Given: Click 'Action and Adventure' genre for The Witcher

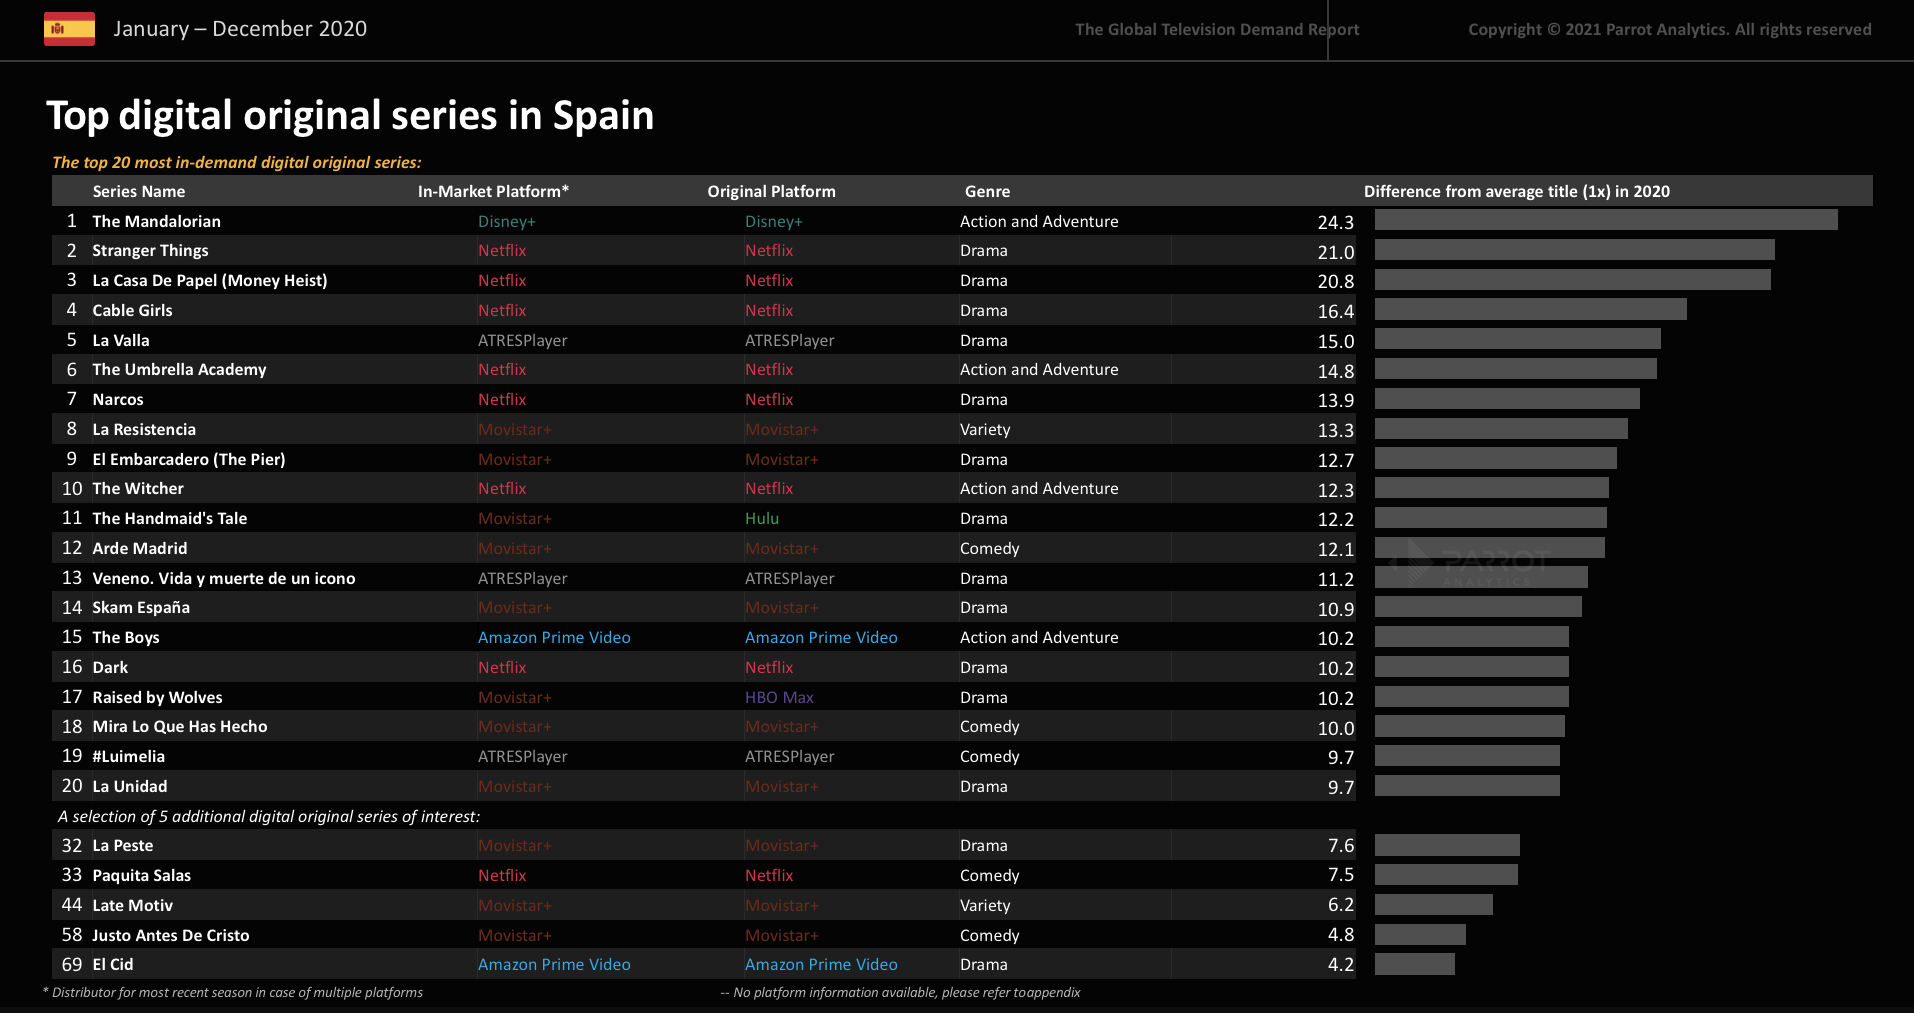Looking at the screenshot, I should point(1039,489).
